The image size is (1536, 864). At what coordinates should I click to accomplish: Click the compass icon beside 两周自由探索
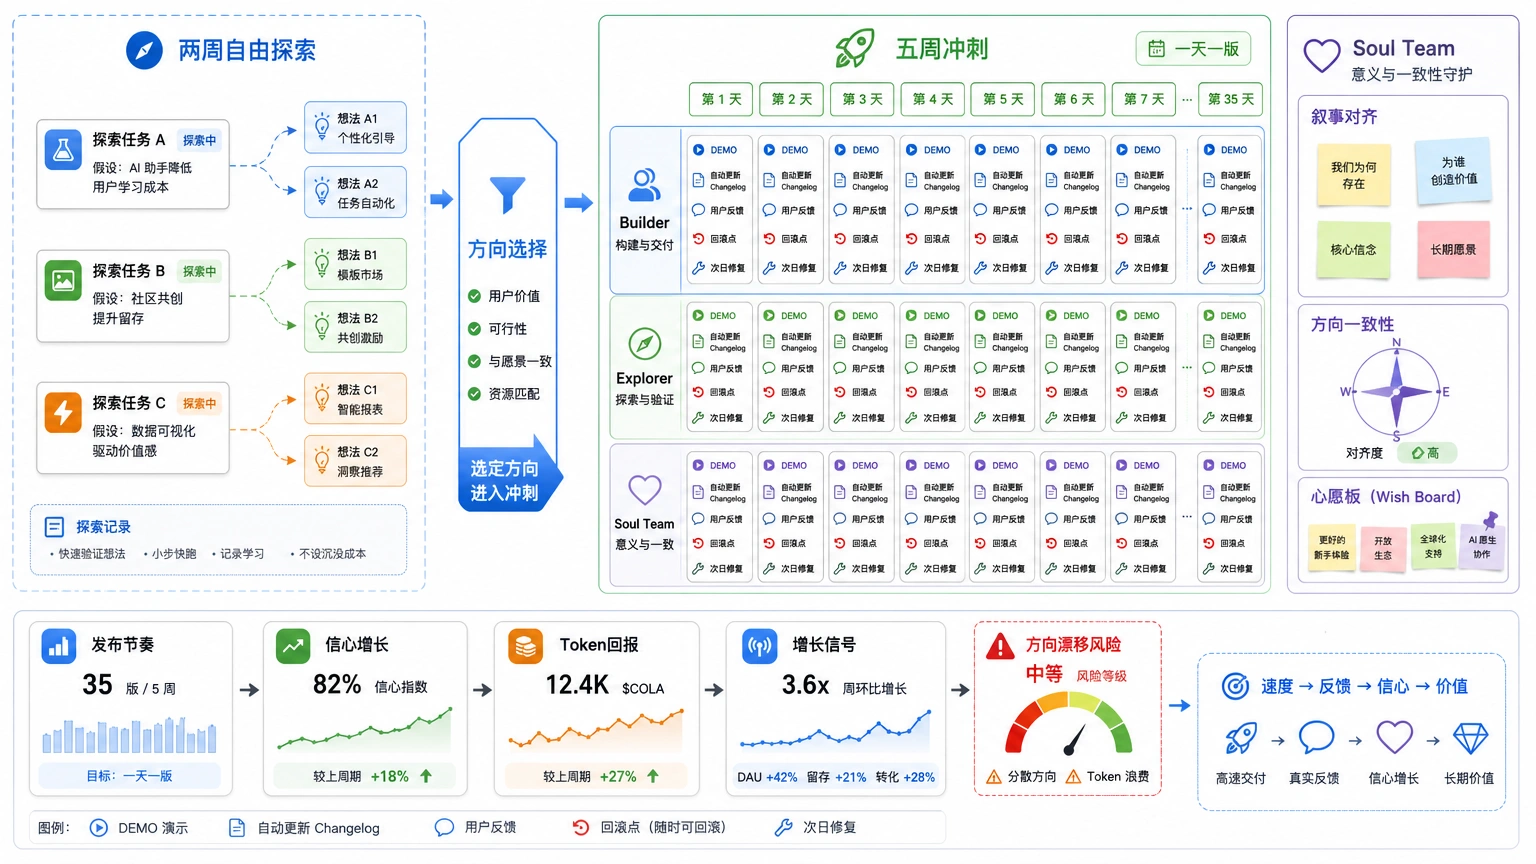[x=144, y=50]
